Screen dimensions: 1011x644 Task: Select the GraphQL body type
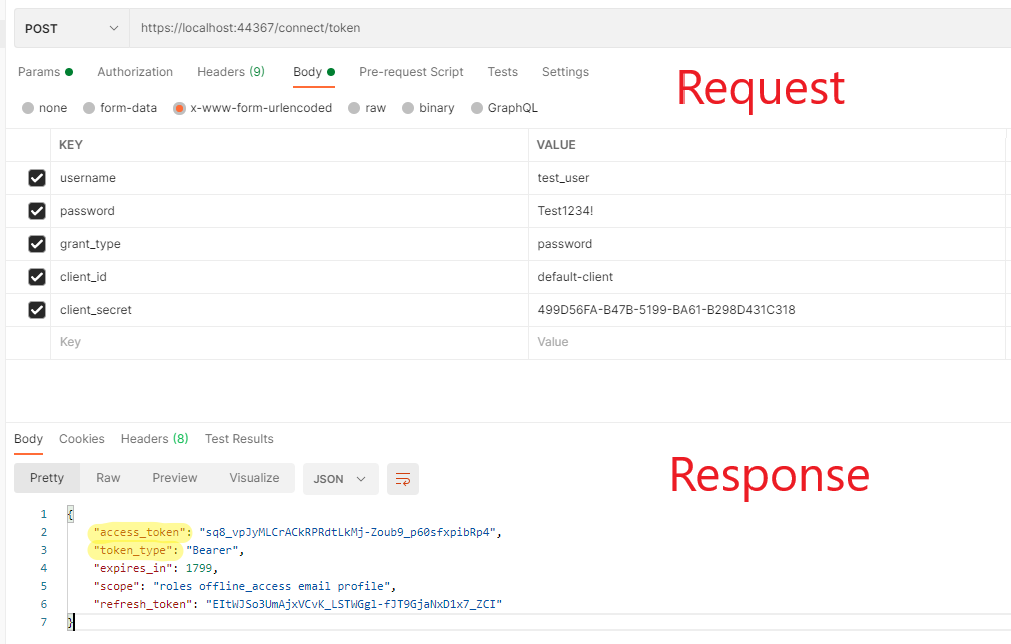coord(477,108)
